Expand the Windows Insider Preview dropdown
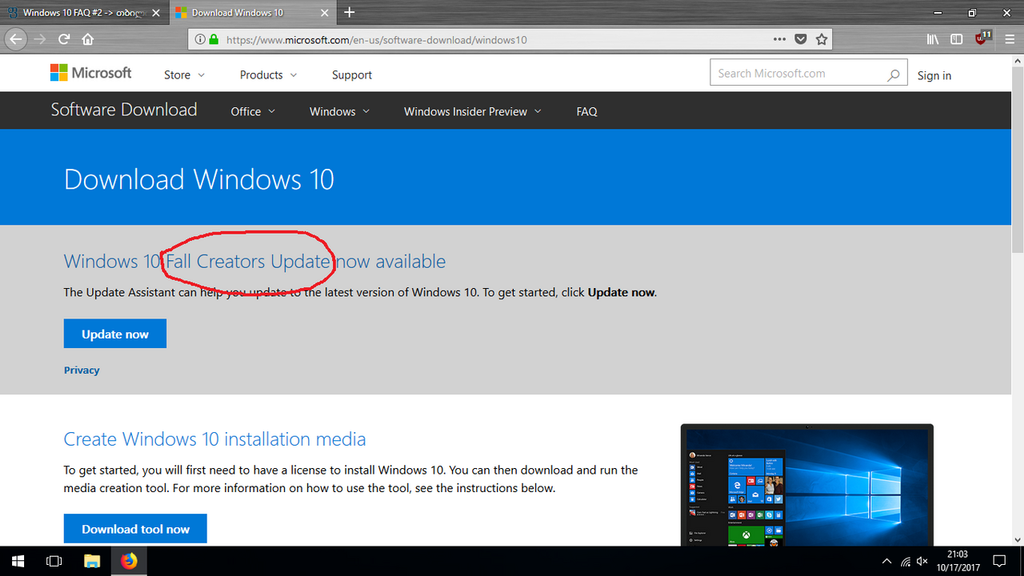This screenshot has height=576, width=1024. (x=472, y=112)
